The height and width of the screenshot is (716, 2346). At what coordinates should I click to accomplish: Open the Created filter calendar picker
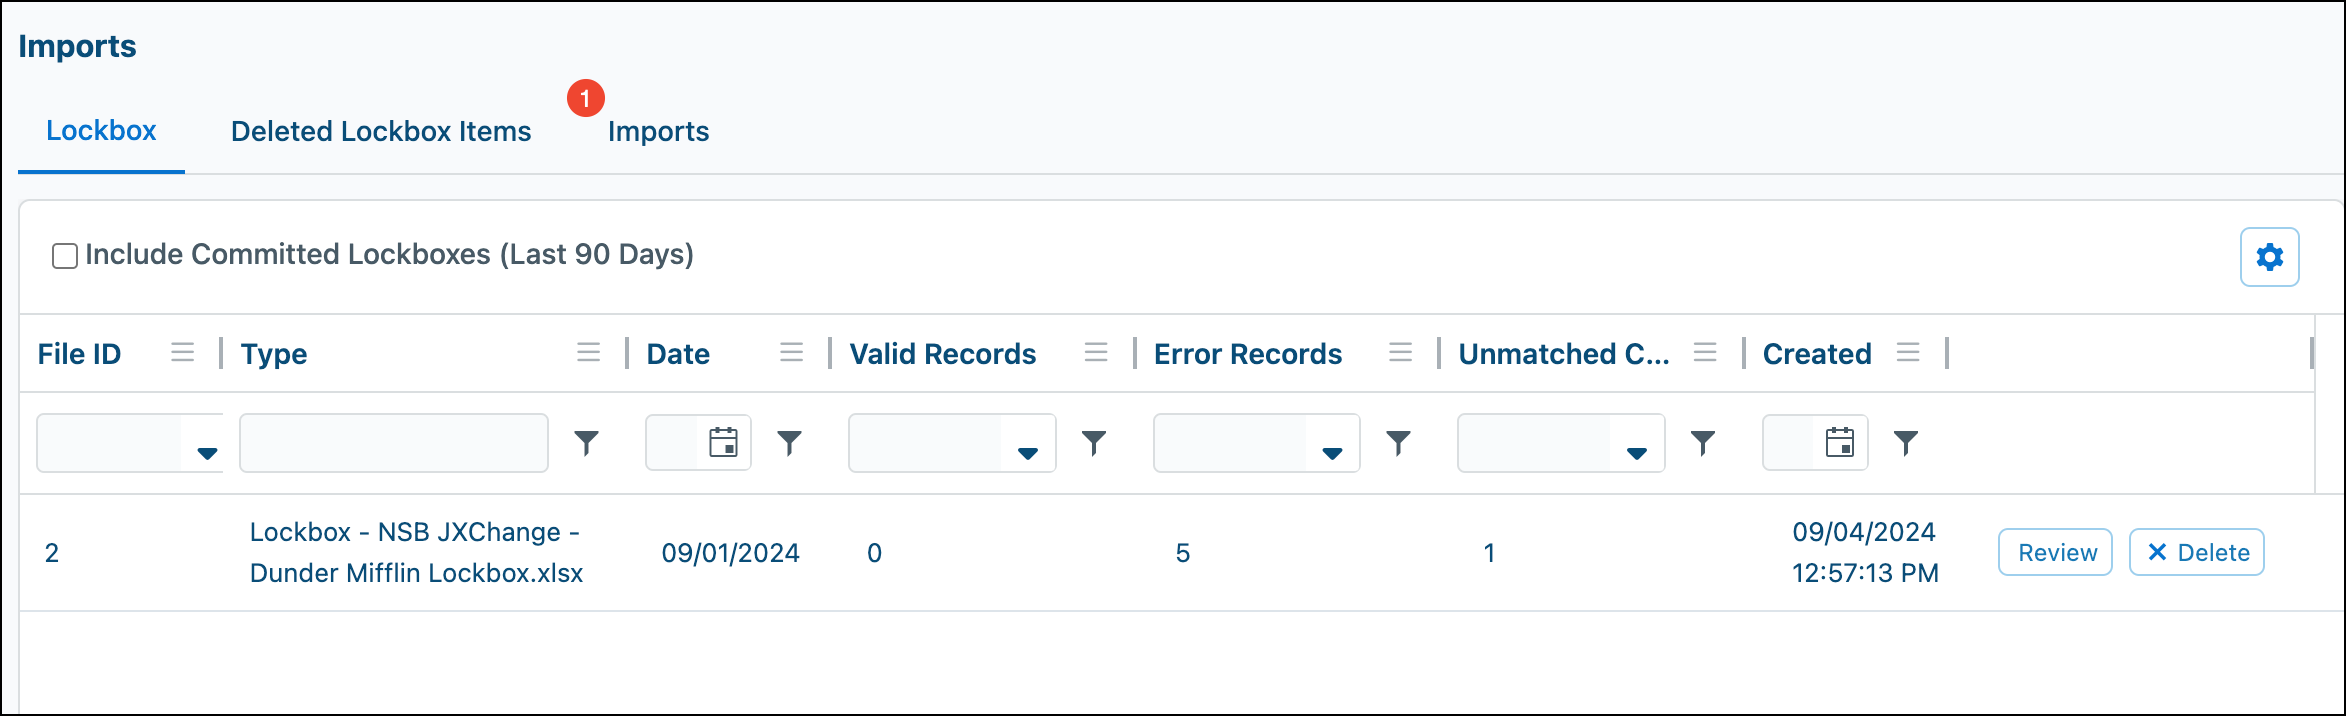[x=1840, y=442]
